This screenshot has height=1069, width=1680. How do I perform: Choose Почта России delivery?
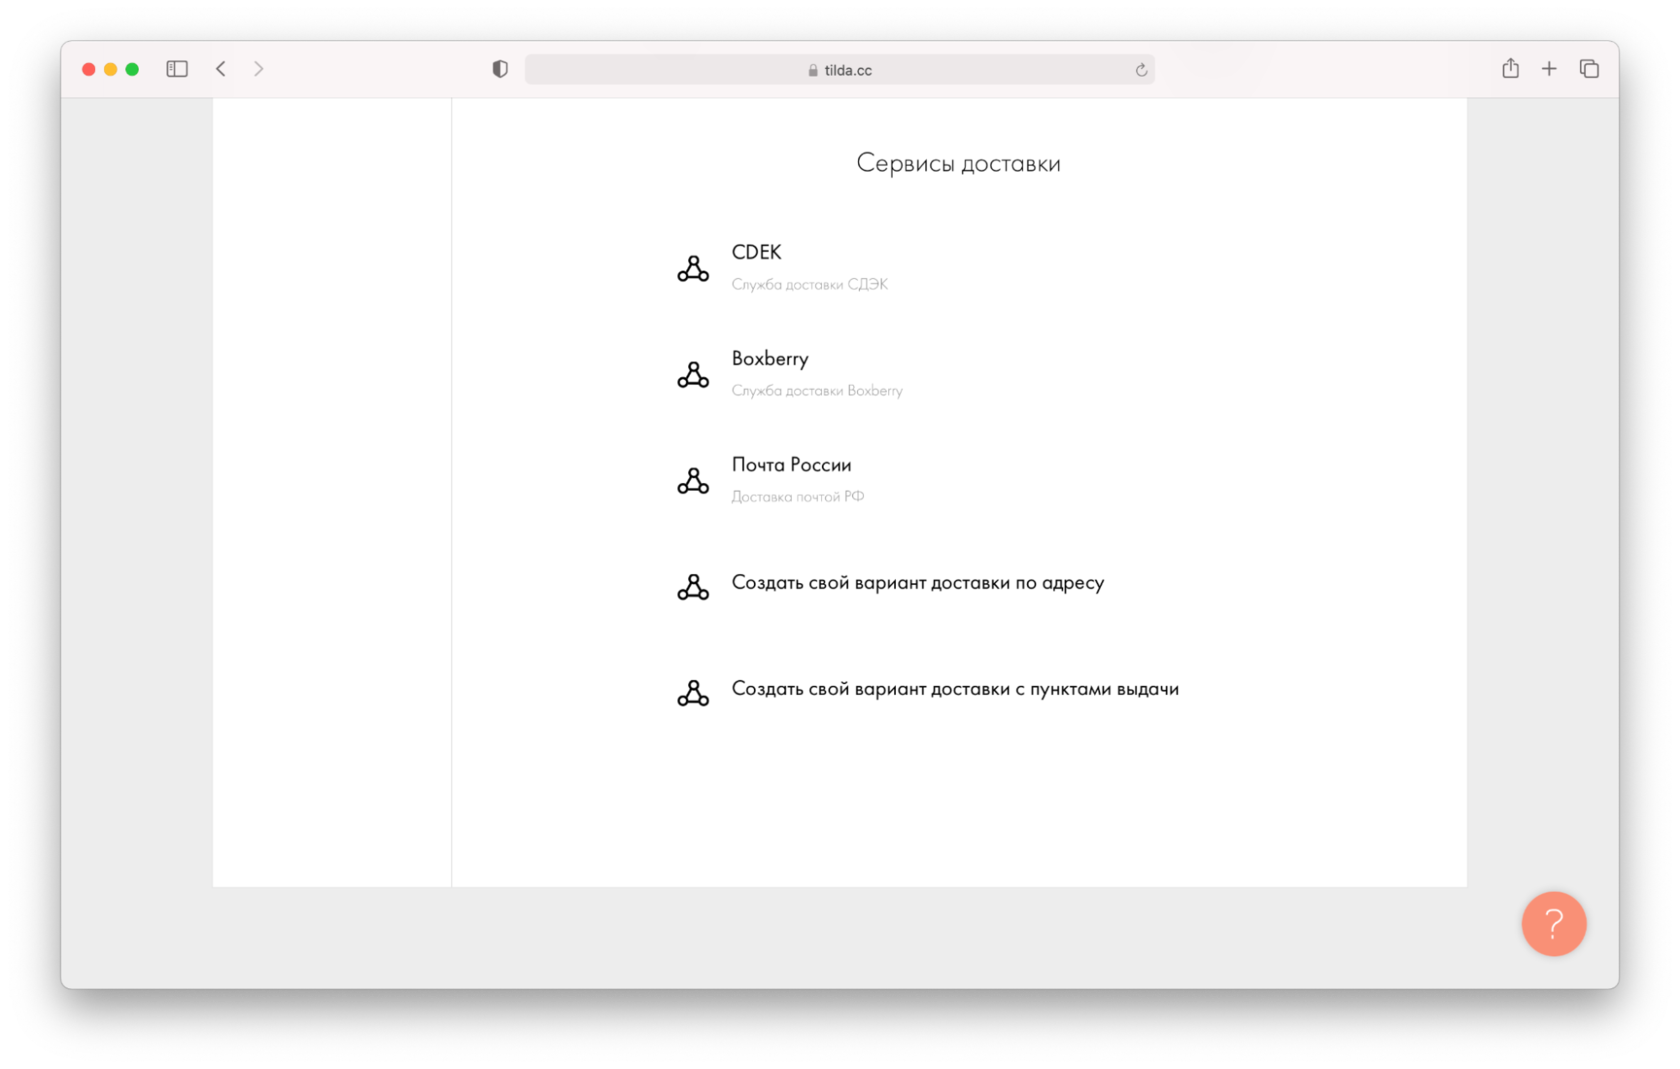pos(791,464)
